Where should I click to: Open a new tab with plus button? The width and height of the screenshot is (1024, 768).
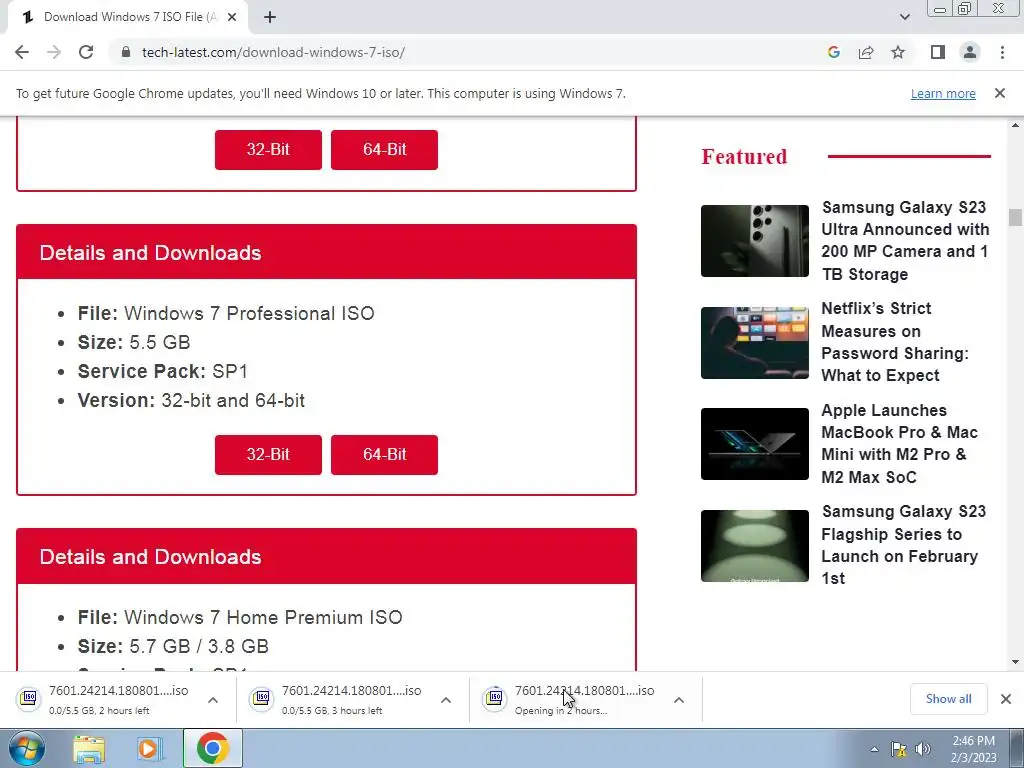click(x=270, y=17)
